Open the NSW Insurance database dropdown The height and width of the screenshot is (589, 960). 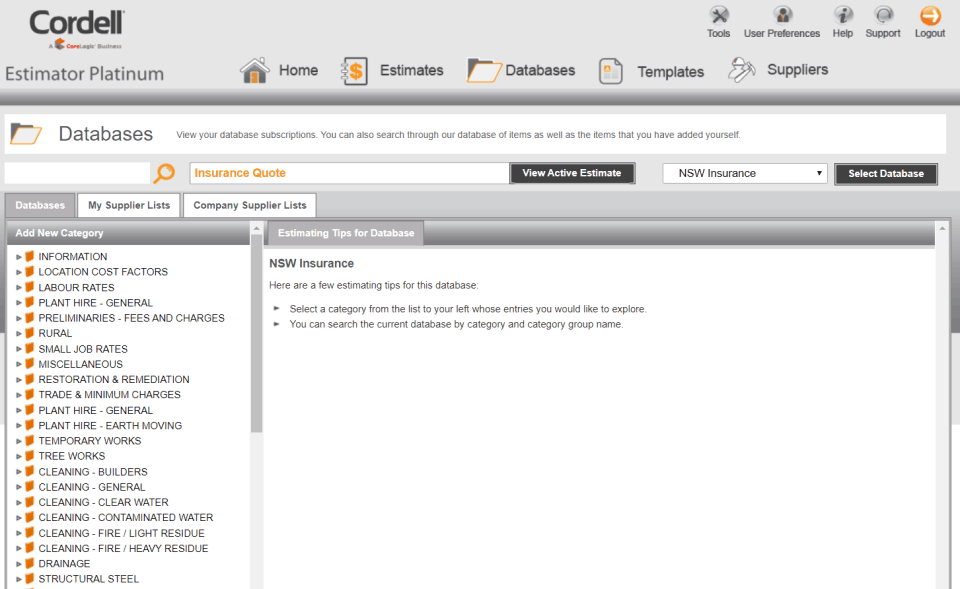(744, 173)
